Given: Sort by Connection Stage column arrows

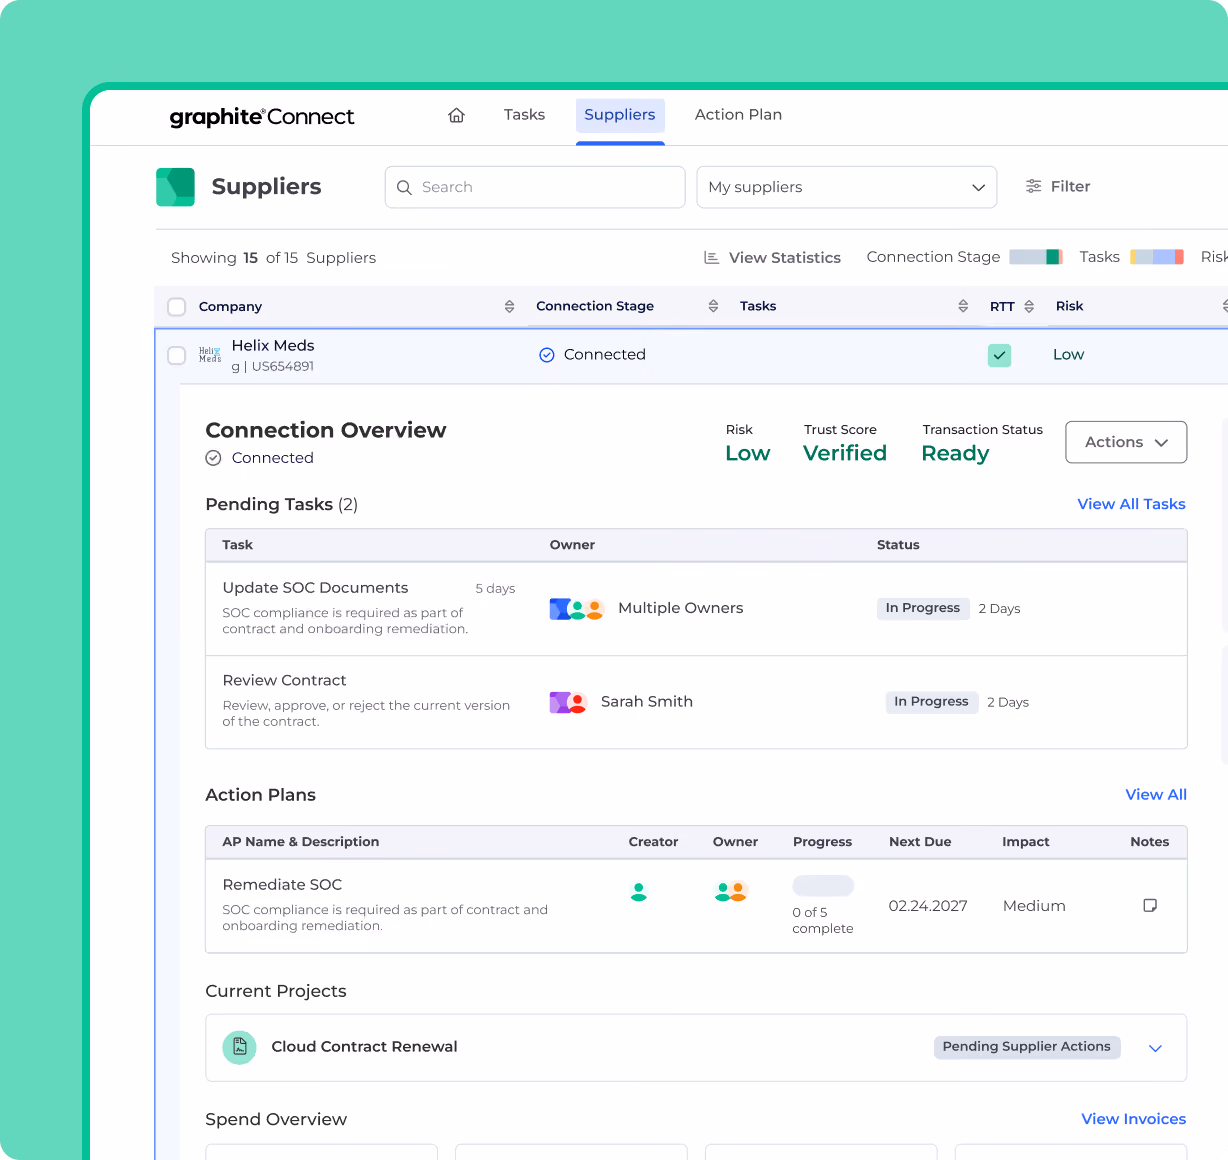Looking at the screenshot, I should [713, 306].
